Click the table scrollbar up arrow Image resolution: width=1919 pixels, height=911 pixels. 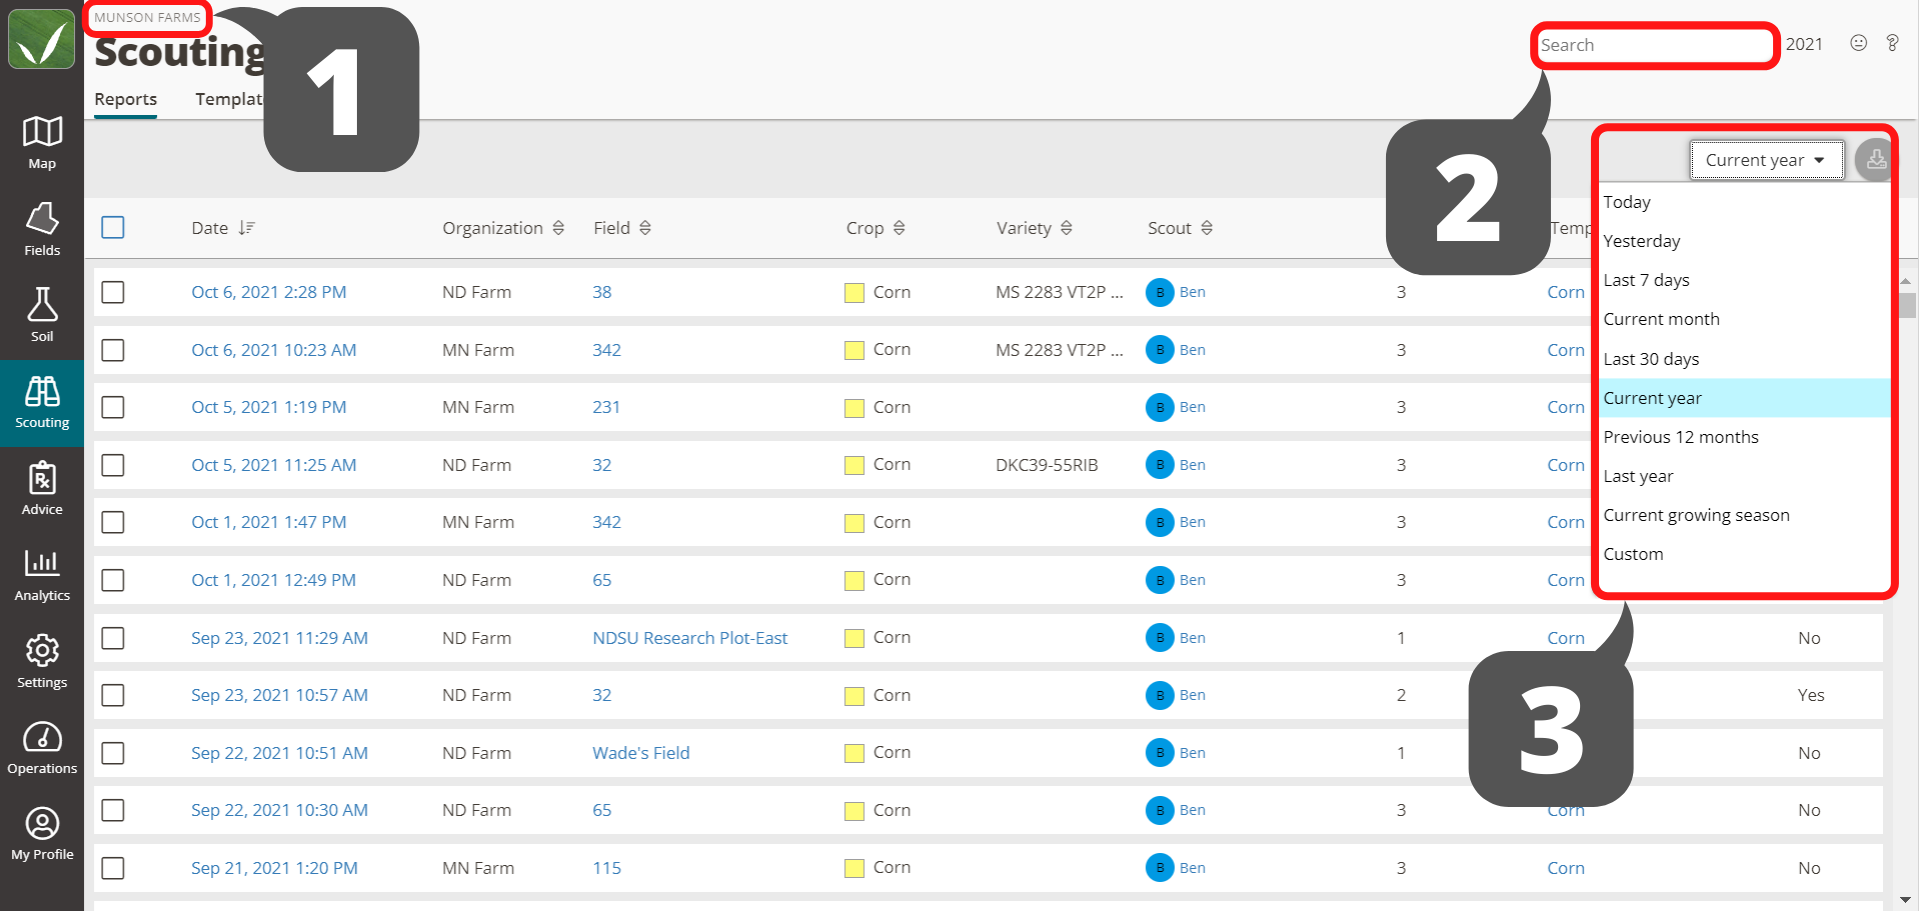1906,283
